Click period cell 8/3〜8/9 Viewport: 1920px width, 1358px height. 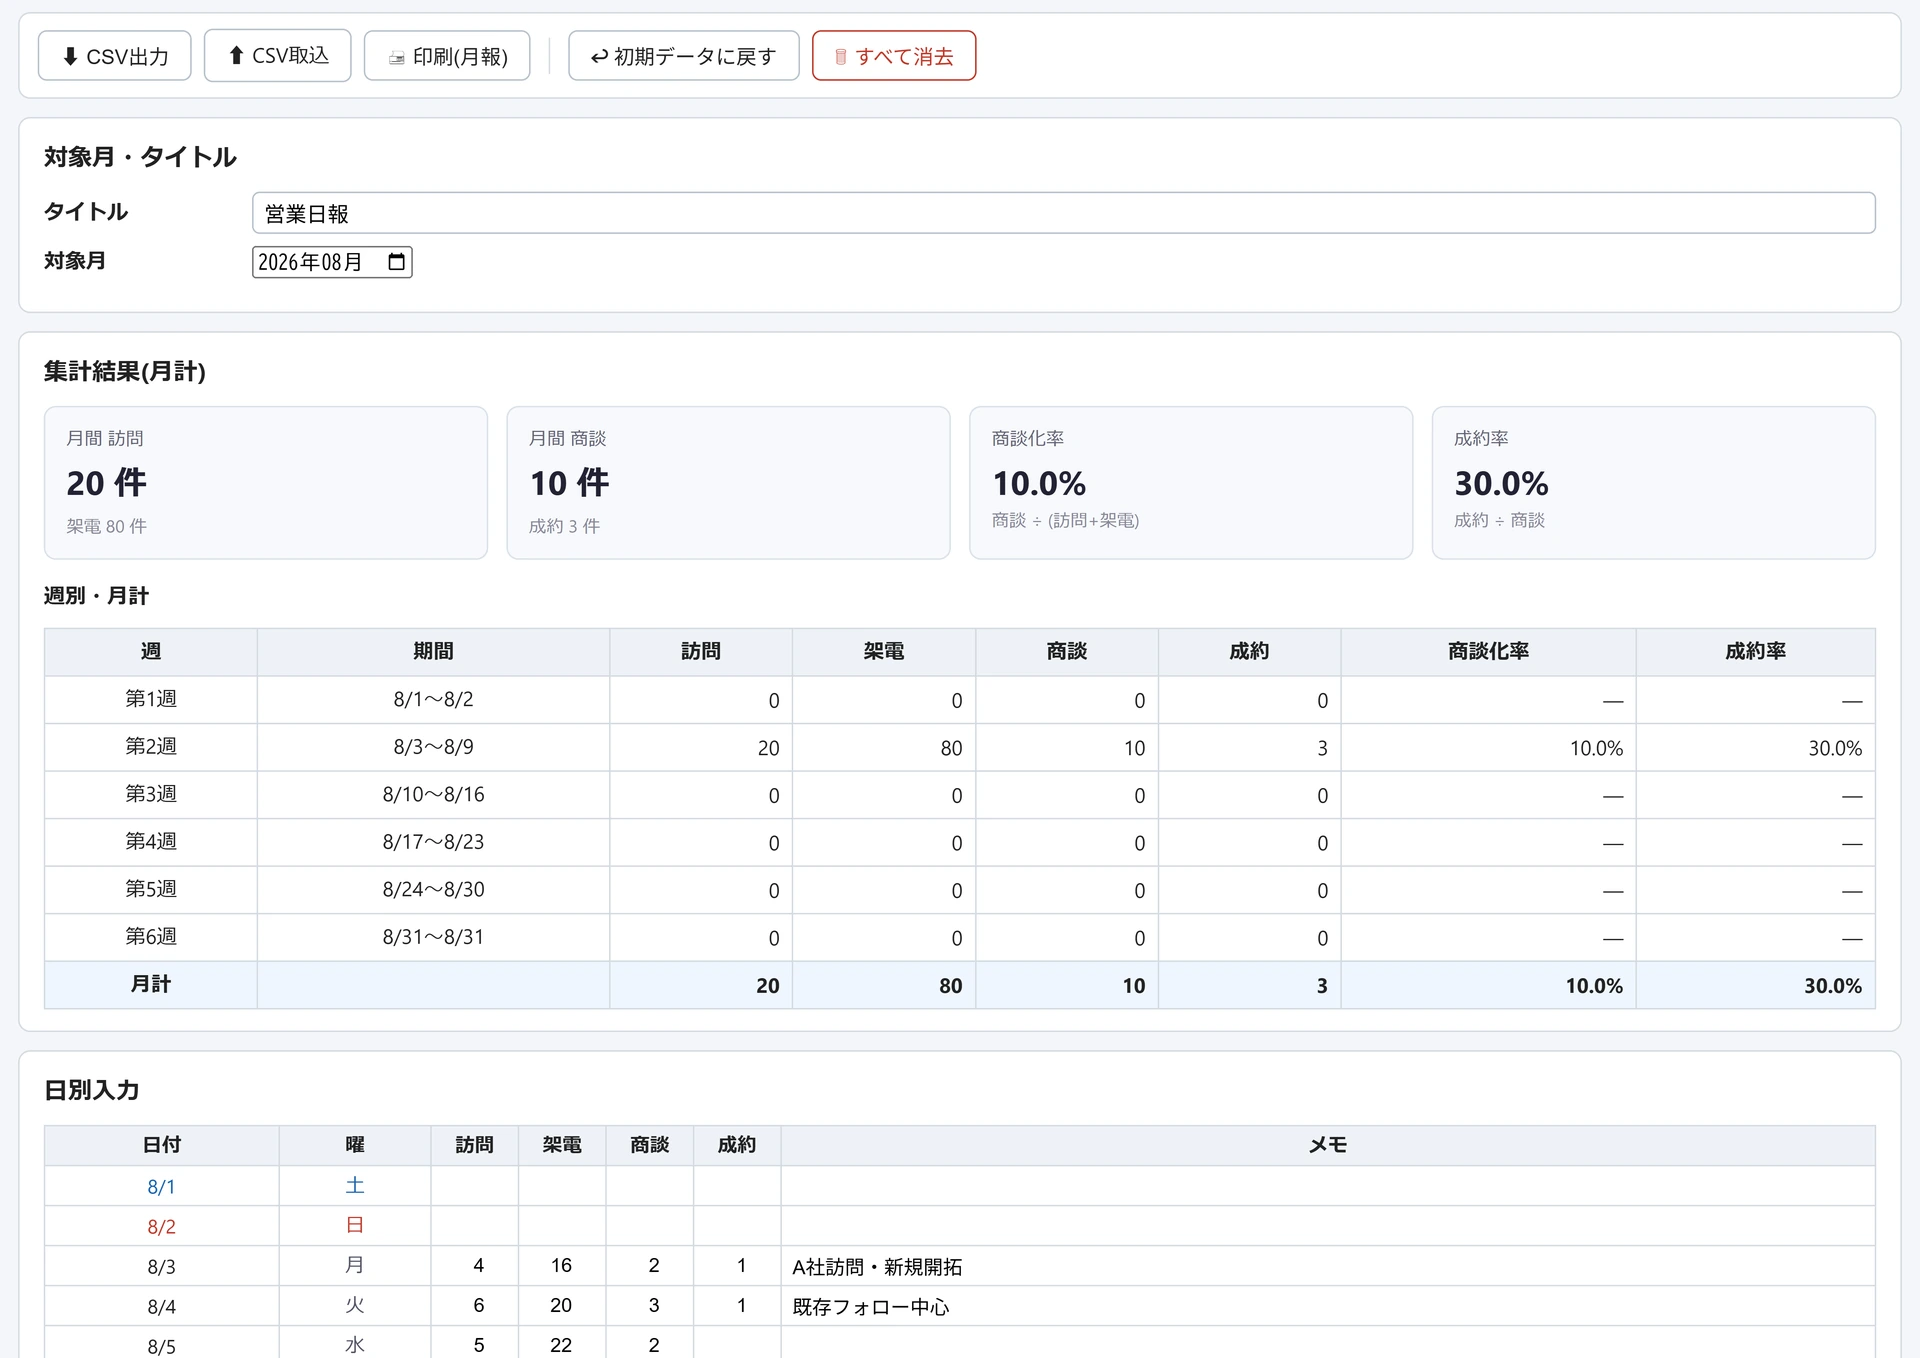click(433, 747)
